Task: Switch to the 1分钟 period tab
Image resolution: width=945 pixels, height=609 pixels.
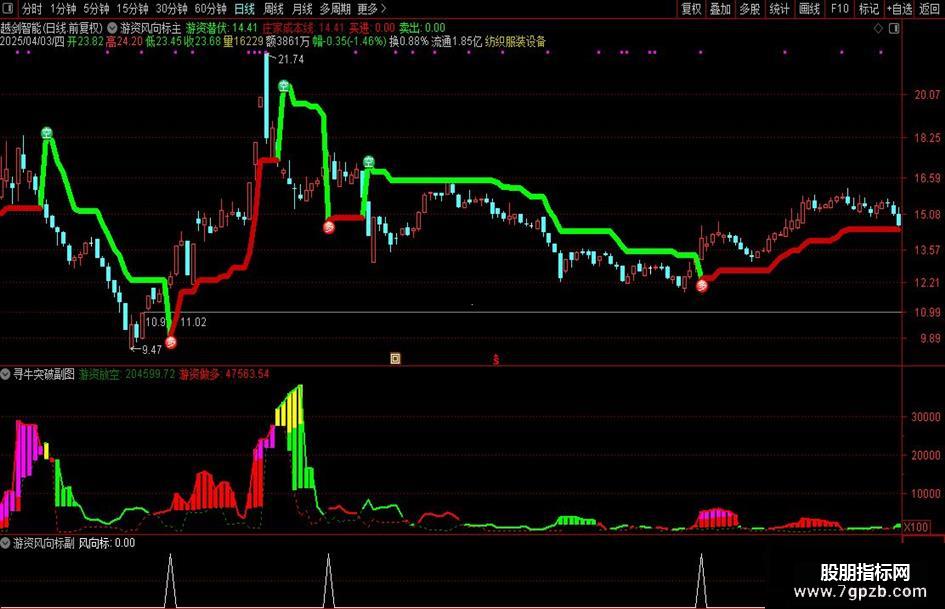Action: [x=63, y=8]
